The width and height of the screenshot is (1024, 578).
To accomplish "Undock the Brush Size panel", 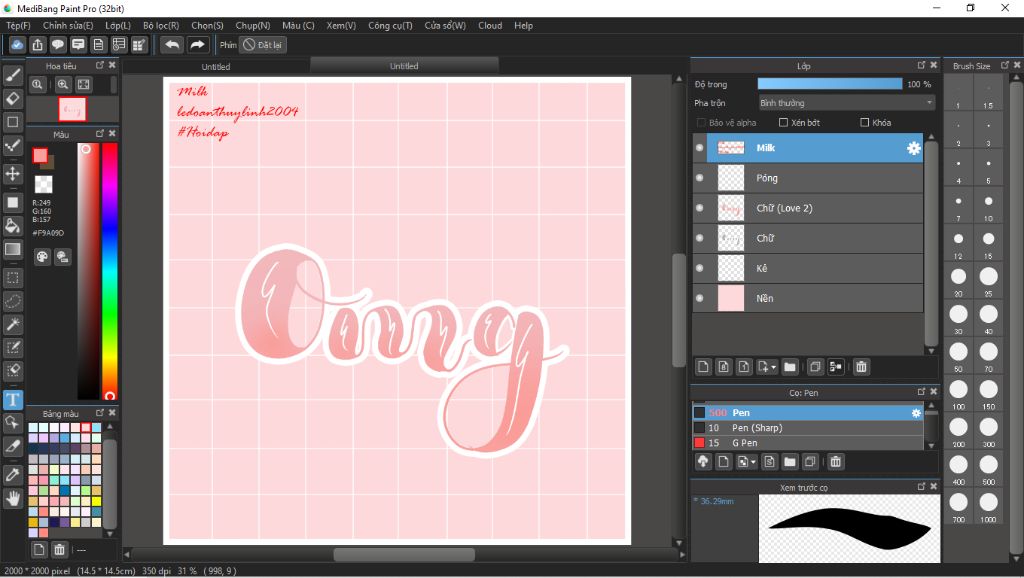I will click(x=1004, y=65).
